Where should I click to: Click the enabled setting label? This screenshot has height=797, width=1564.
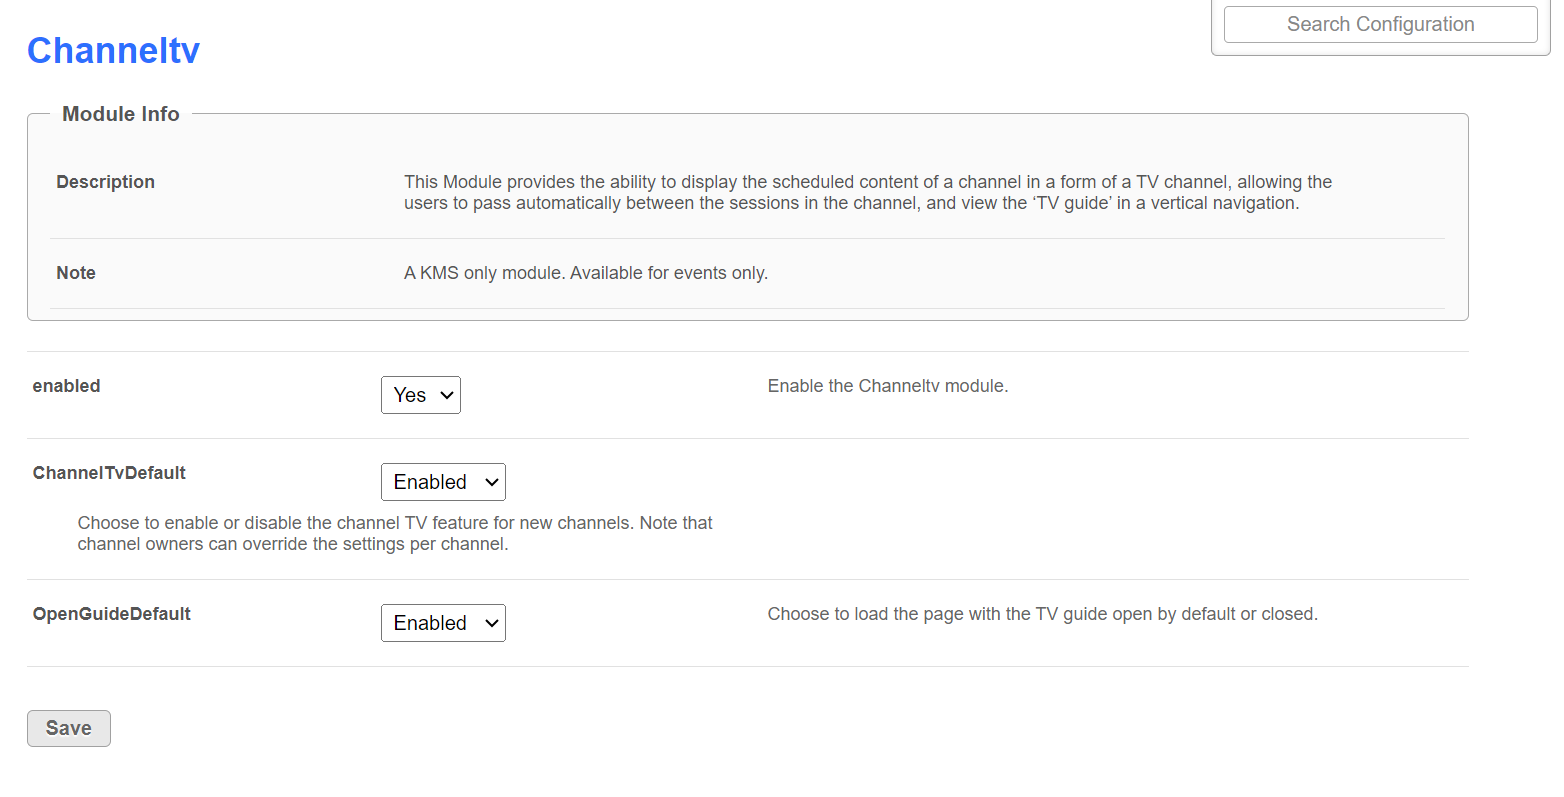click(x=66, y=386)
